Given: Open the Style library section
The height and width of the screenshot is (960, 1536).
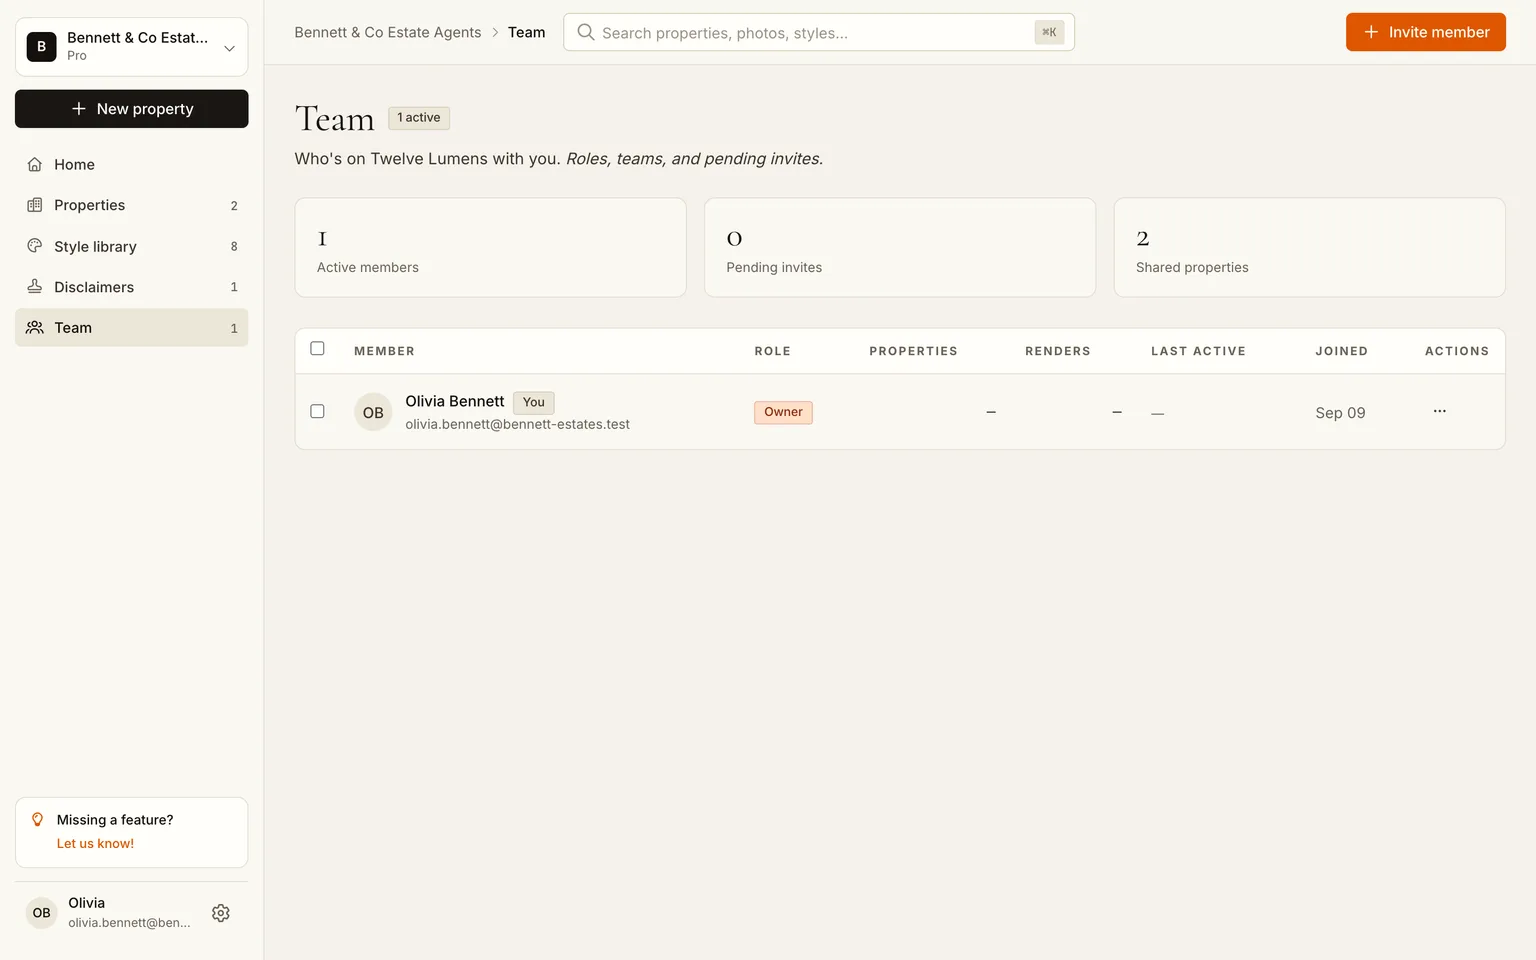Looking at the screenshot, I should coord(132,246).
